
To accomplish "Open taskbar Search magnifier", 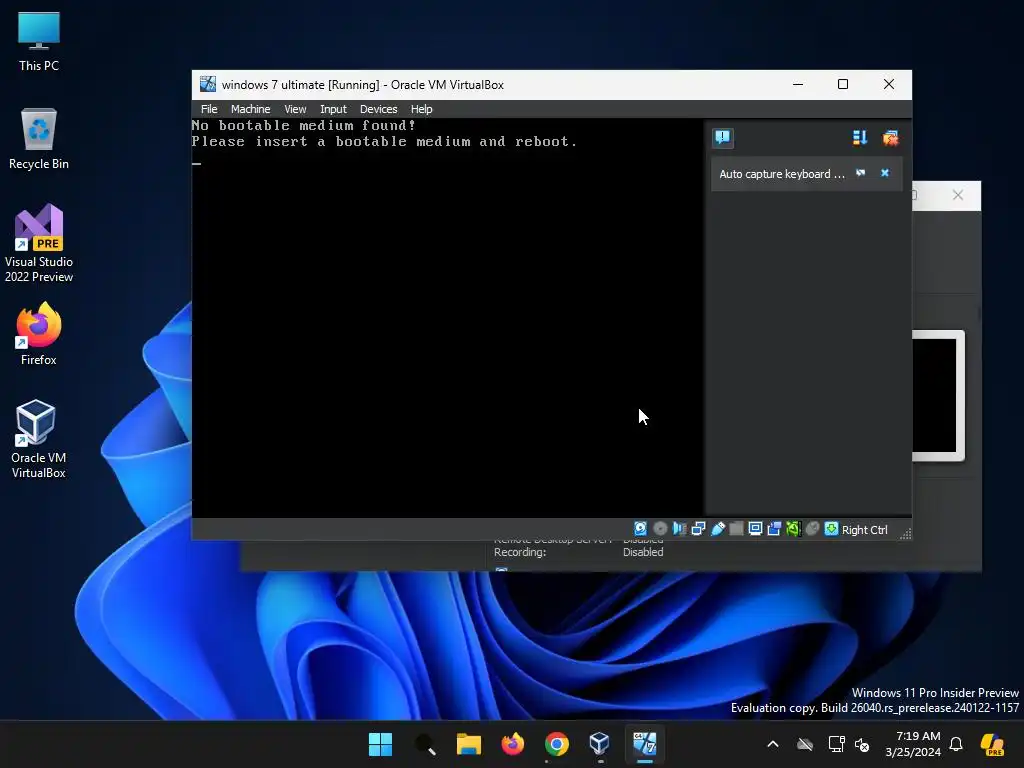I will tap(424, 744).
